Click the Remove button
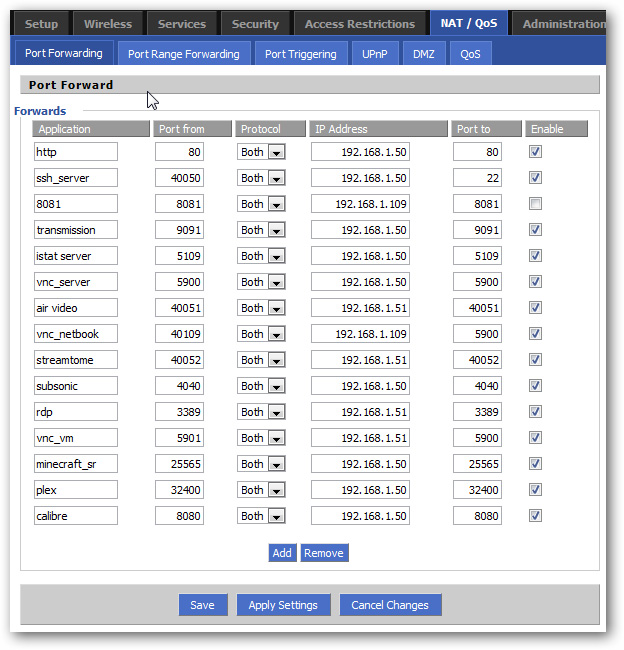 [x=324, y=553]
